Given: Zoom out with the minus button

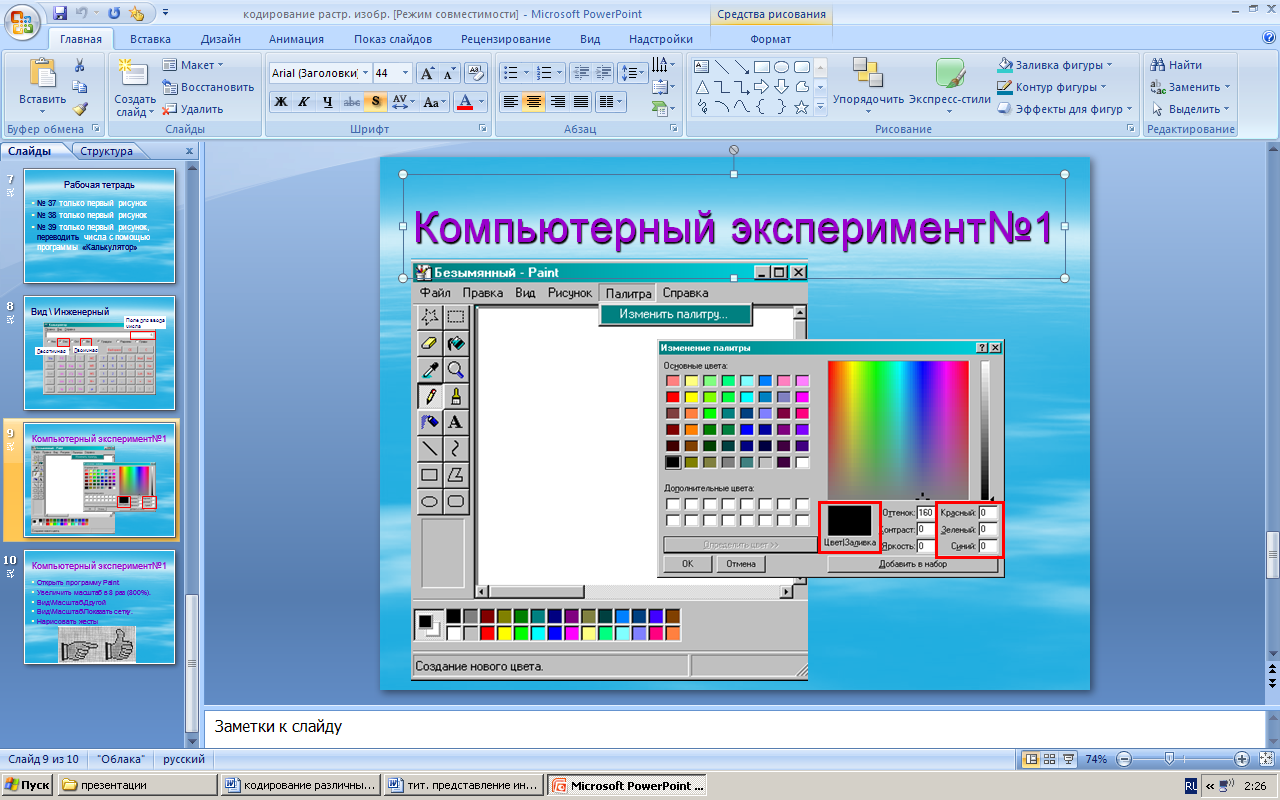Looking at the screenshot, I should click(x=1123, y=759).
